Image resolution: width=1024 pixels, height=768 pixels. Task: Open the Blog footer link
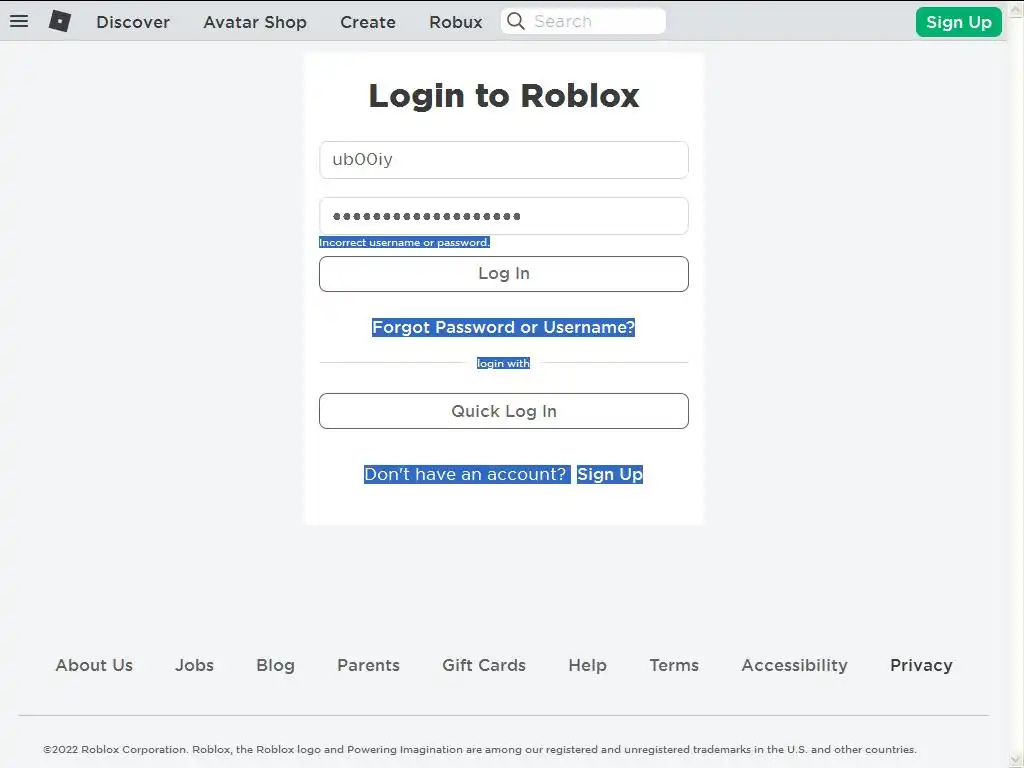[x=275, y=665]
